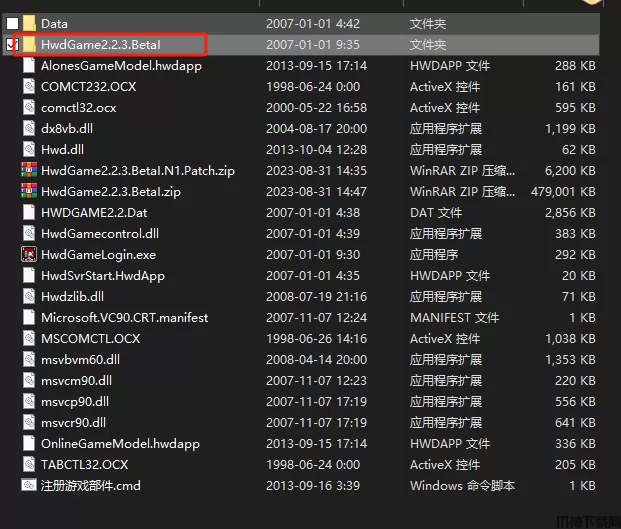621x529 pixels.
Task: Click the size value 479,001 KB
Action: click(x=563, y=192)
